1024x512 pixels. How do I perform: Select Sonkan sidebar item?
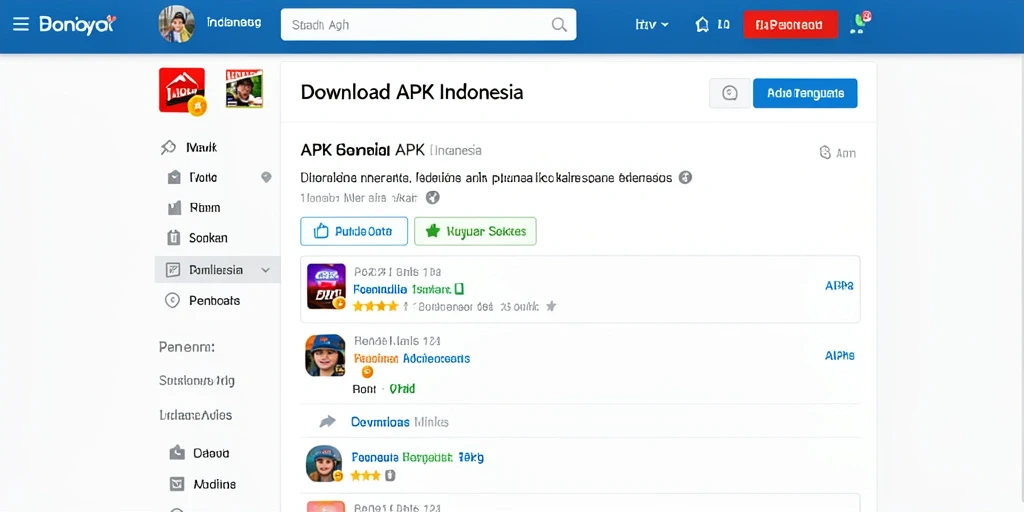pos(208,238)
